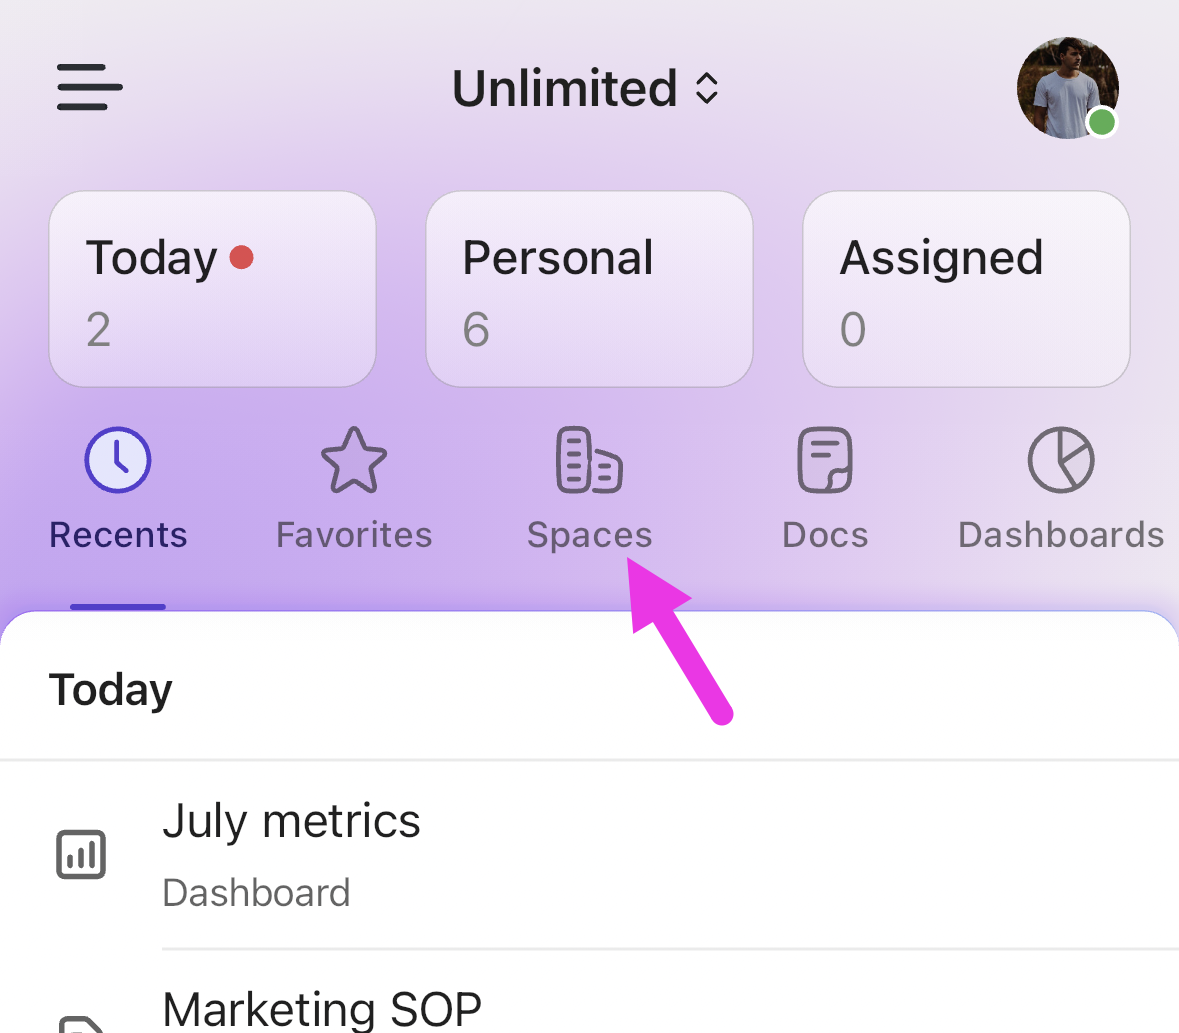The image size is (1179, 1033).
Task: Tap the red notification dot on Today
Action: pos(241,257)
